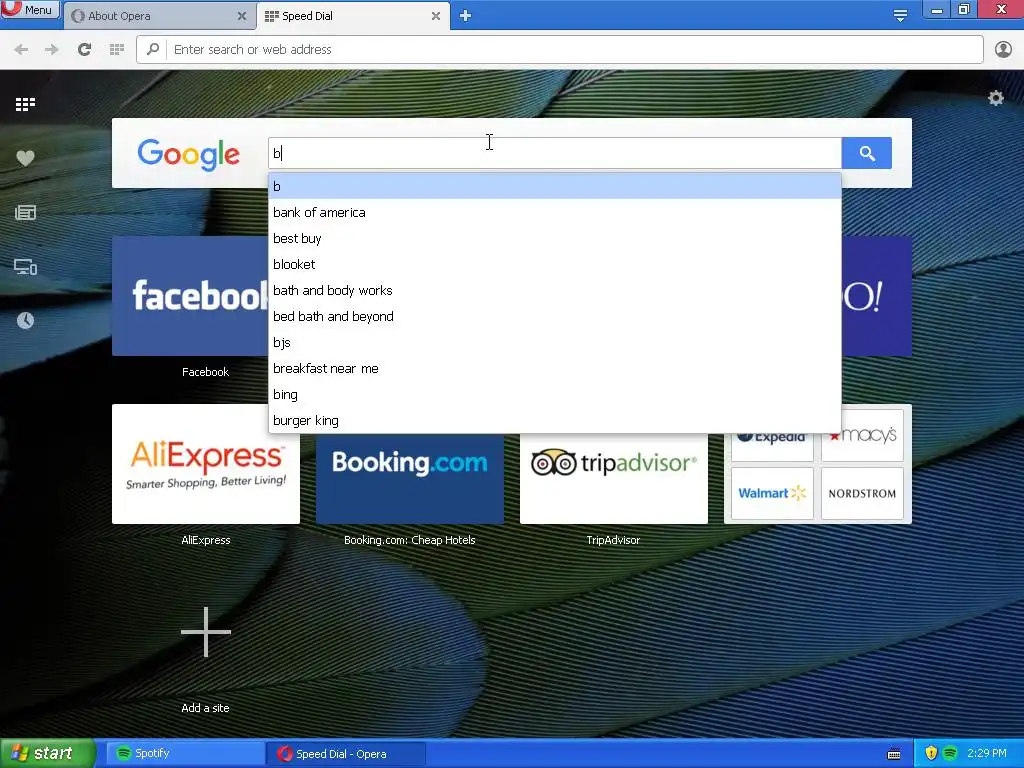Click the address bar search magnifier icon
Image resolution: width=1024 pixels, height=768 pixels.
coord(153,49)
